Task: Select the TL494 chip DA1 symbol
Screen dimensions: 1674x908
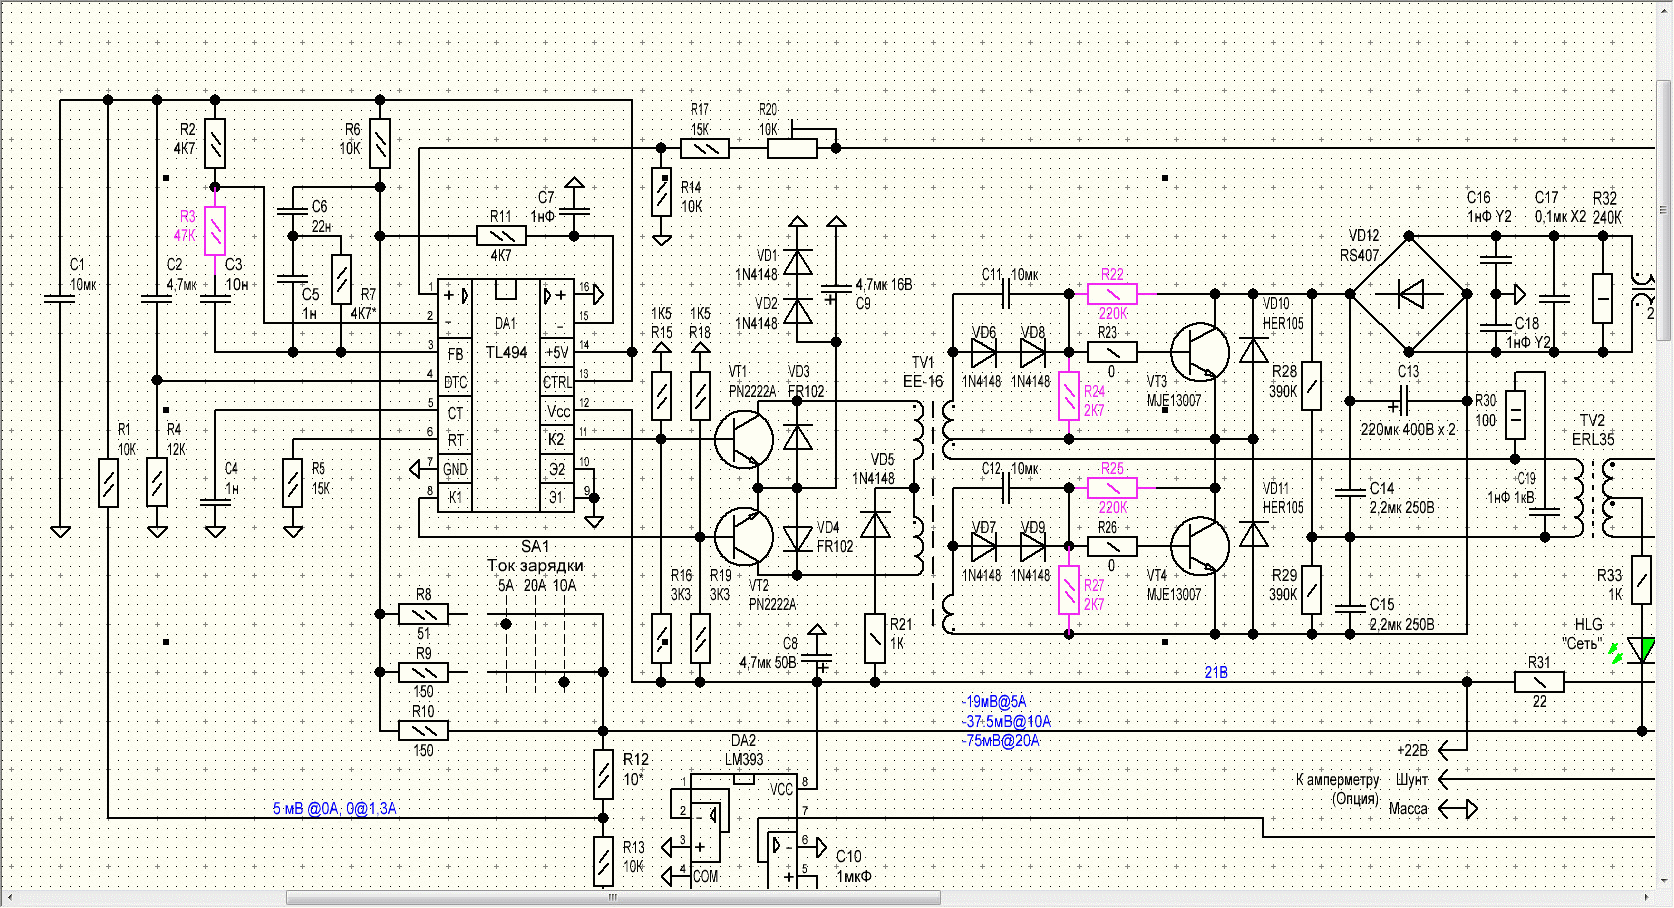Action: [x=506, y=395]
